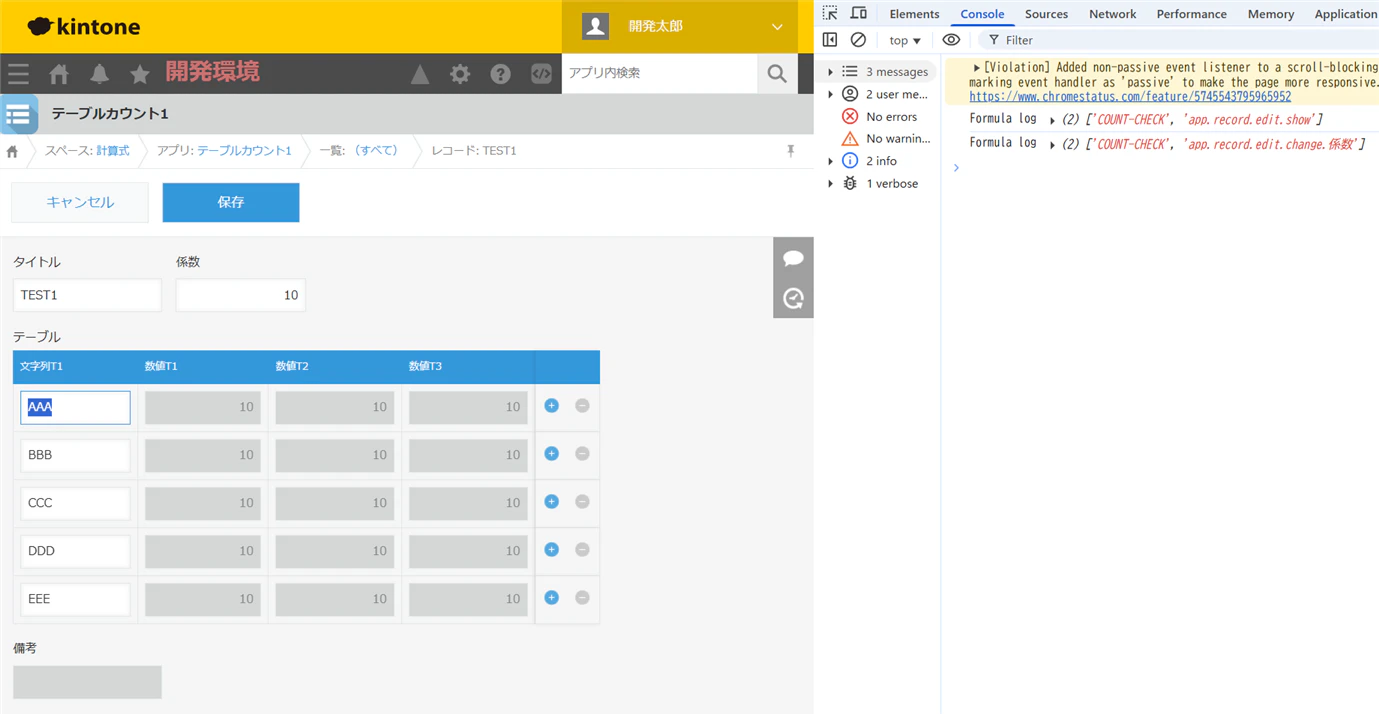Click the キャンセル button
Screen dimensions: 1379x714
point(80,202)
